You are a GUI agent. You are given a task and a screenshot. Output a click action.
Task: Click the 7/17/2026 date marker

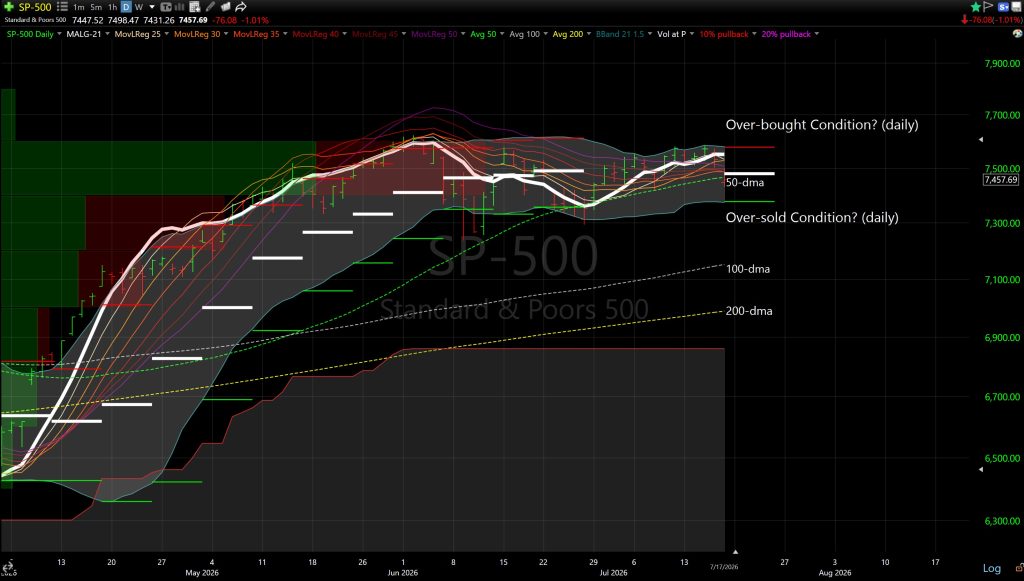tap(724, 567)
